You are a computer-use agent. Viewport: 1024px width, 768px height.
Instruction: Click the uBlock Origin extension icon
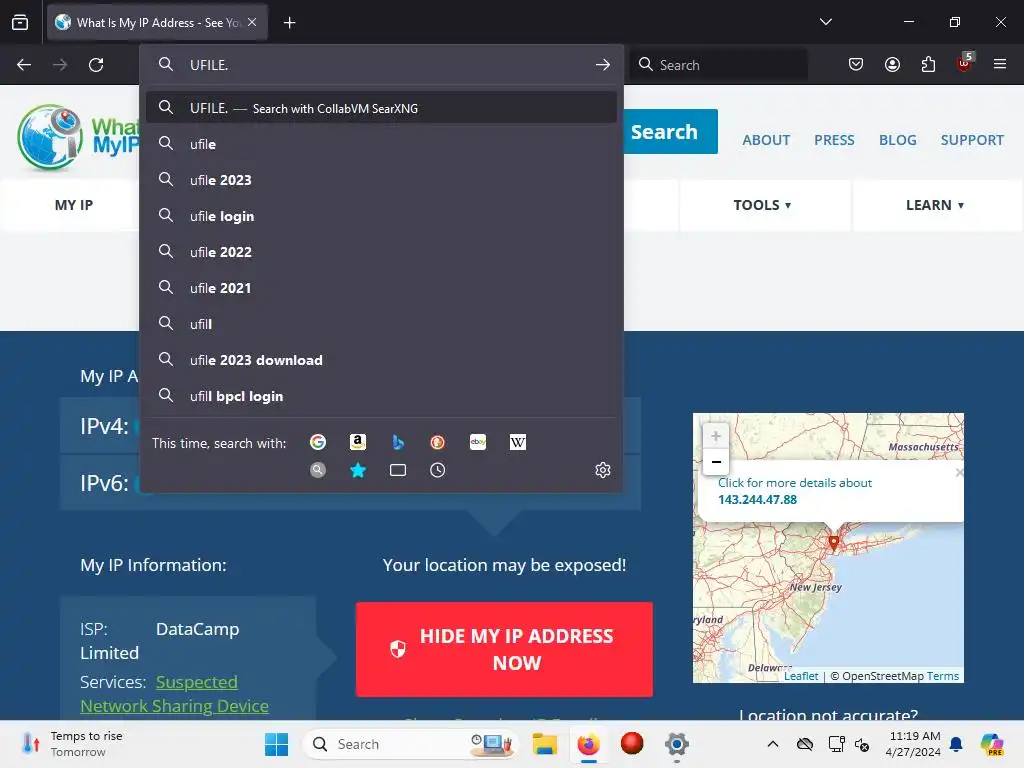pos(965,63)
